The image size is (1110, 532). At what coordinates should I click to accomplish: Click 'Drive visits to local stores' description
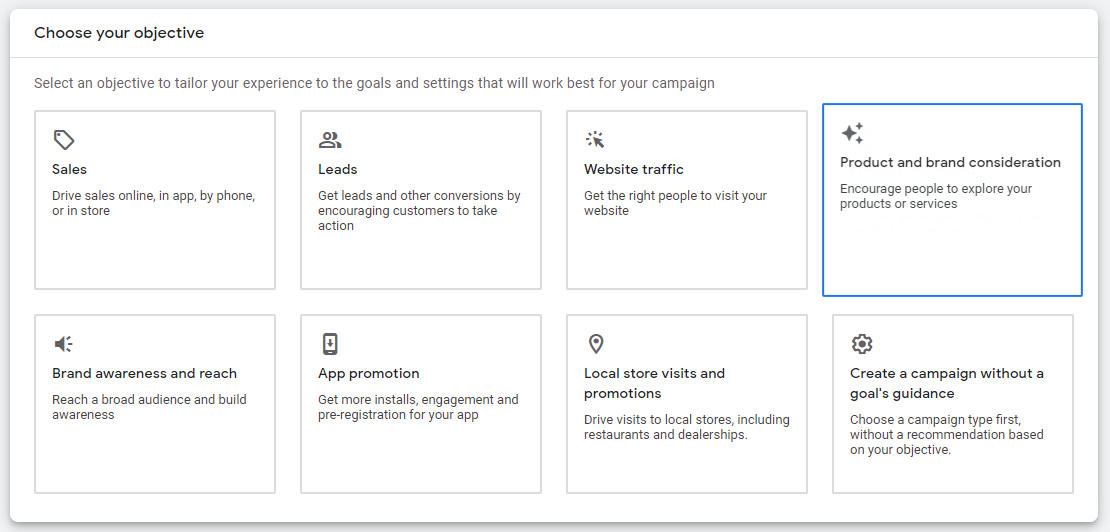tap(686, 427)
